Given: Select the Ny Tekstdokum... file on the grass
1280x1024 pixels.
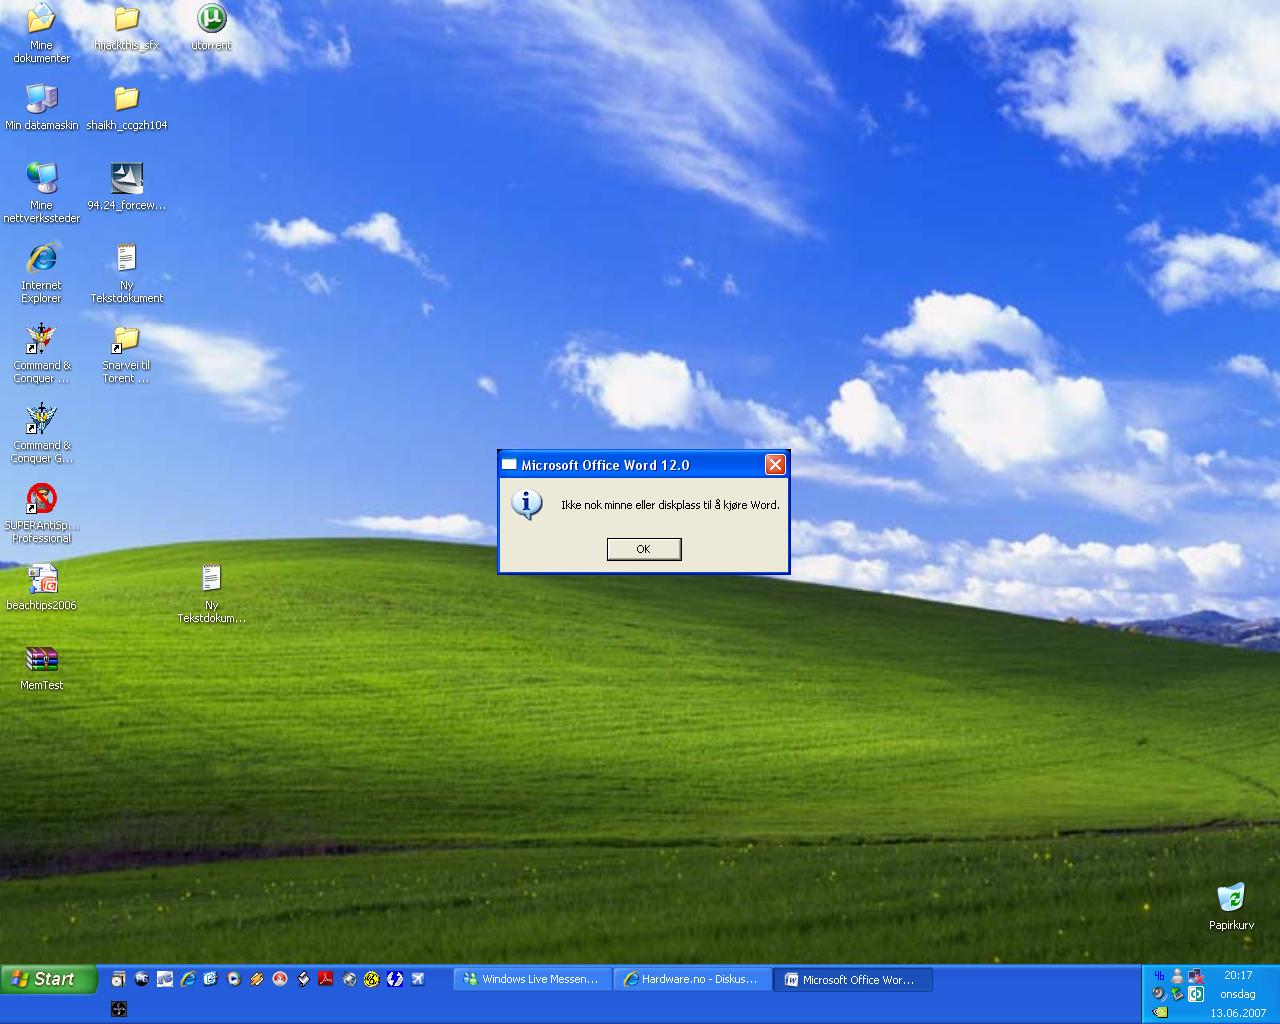Looking at the screenshot, I should 211,593.
